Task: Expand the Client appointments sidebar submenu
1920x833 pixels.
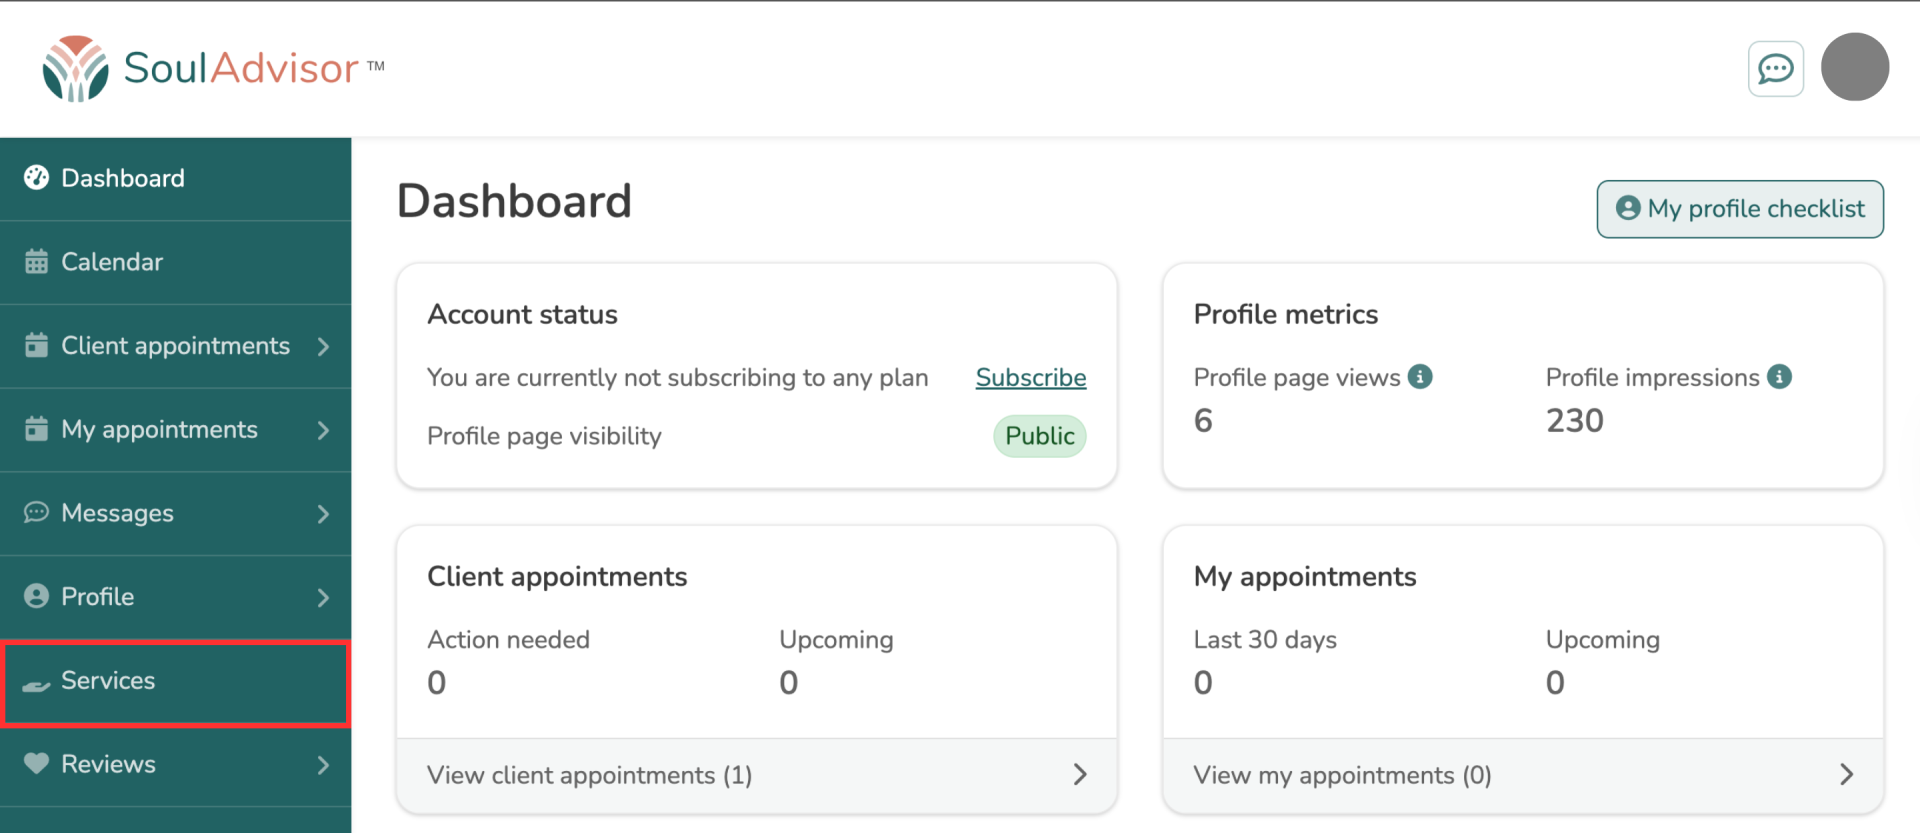Action: point(323,346)
